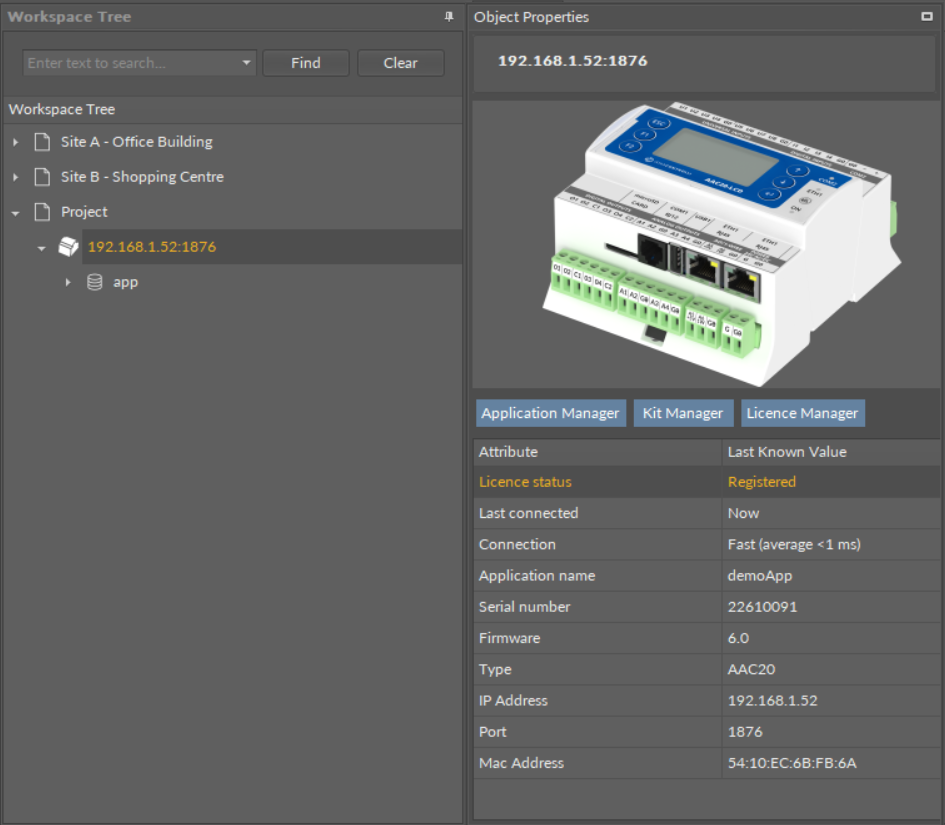Collapse the Project tree node
The image size is (945, 825).
click(x=15, y=212)
